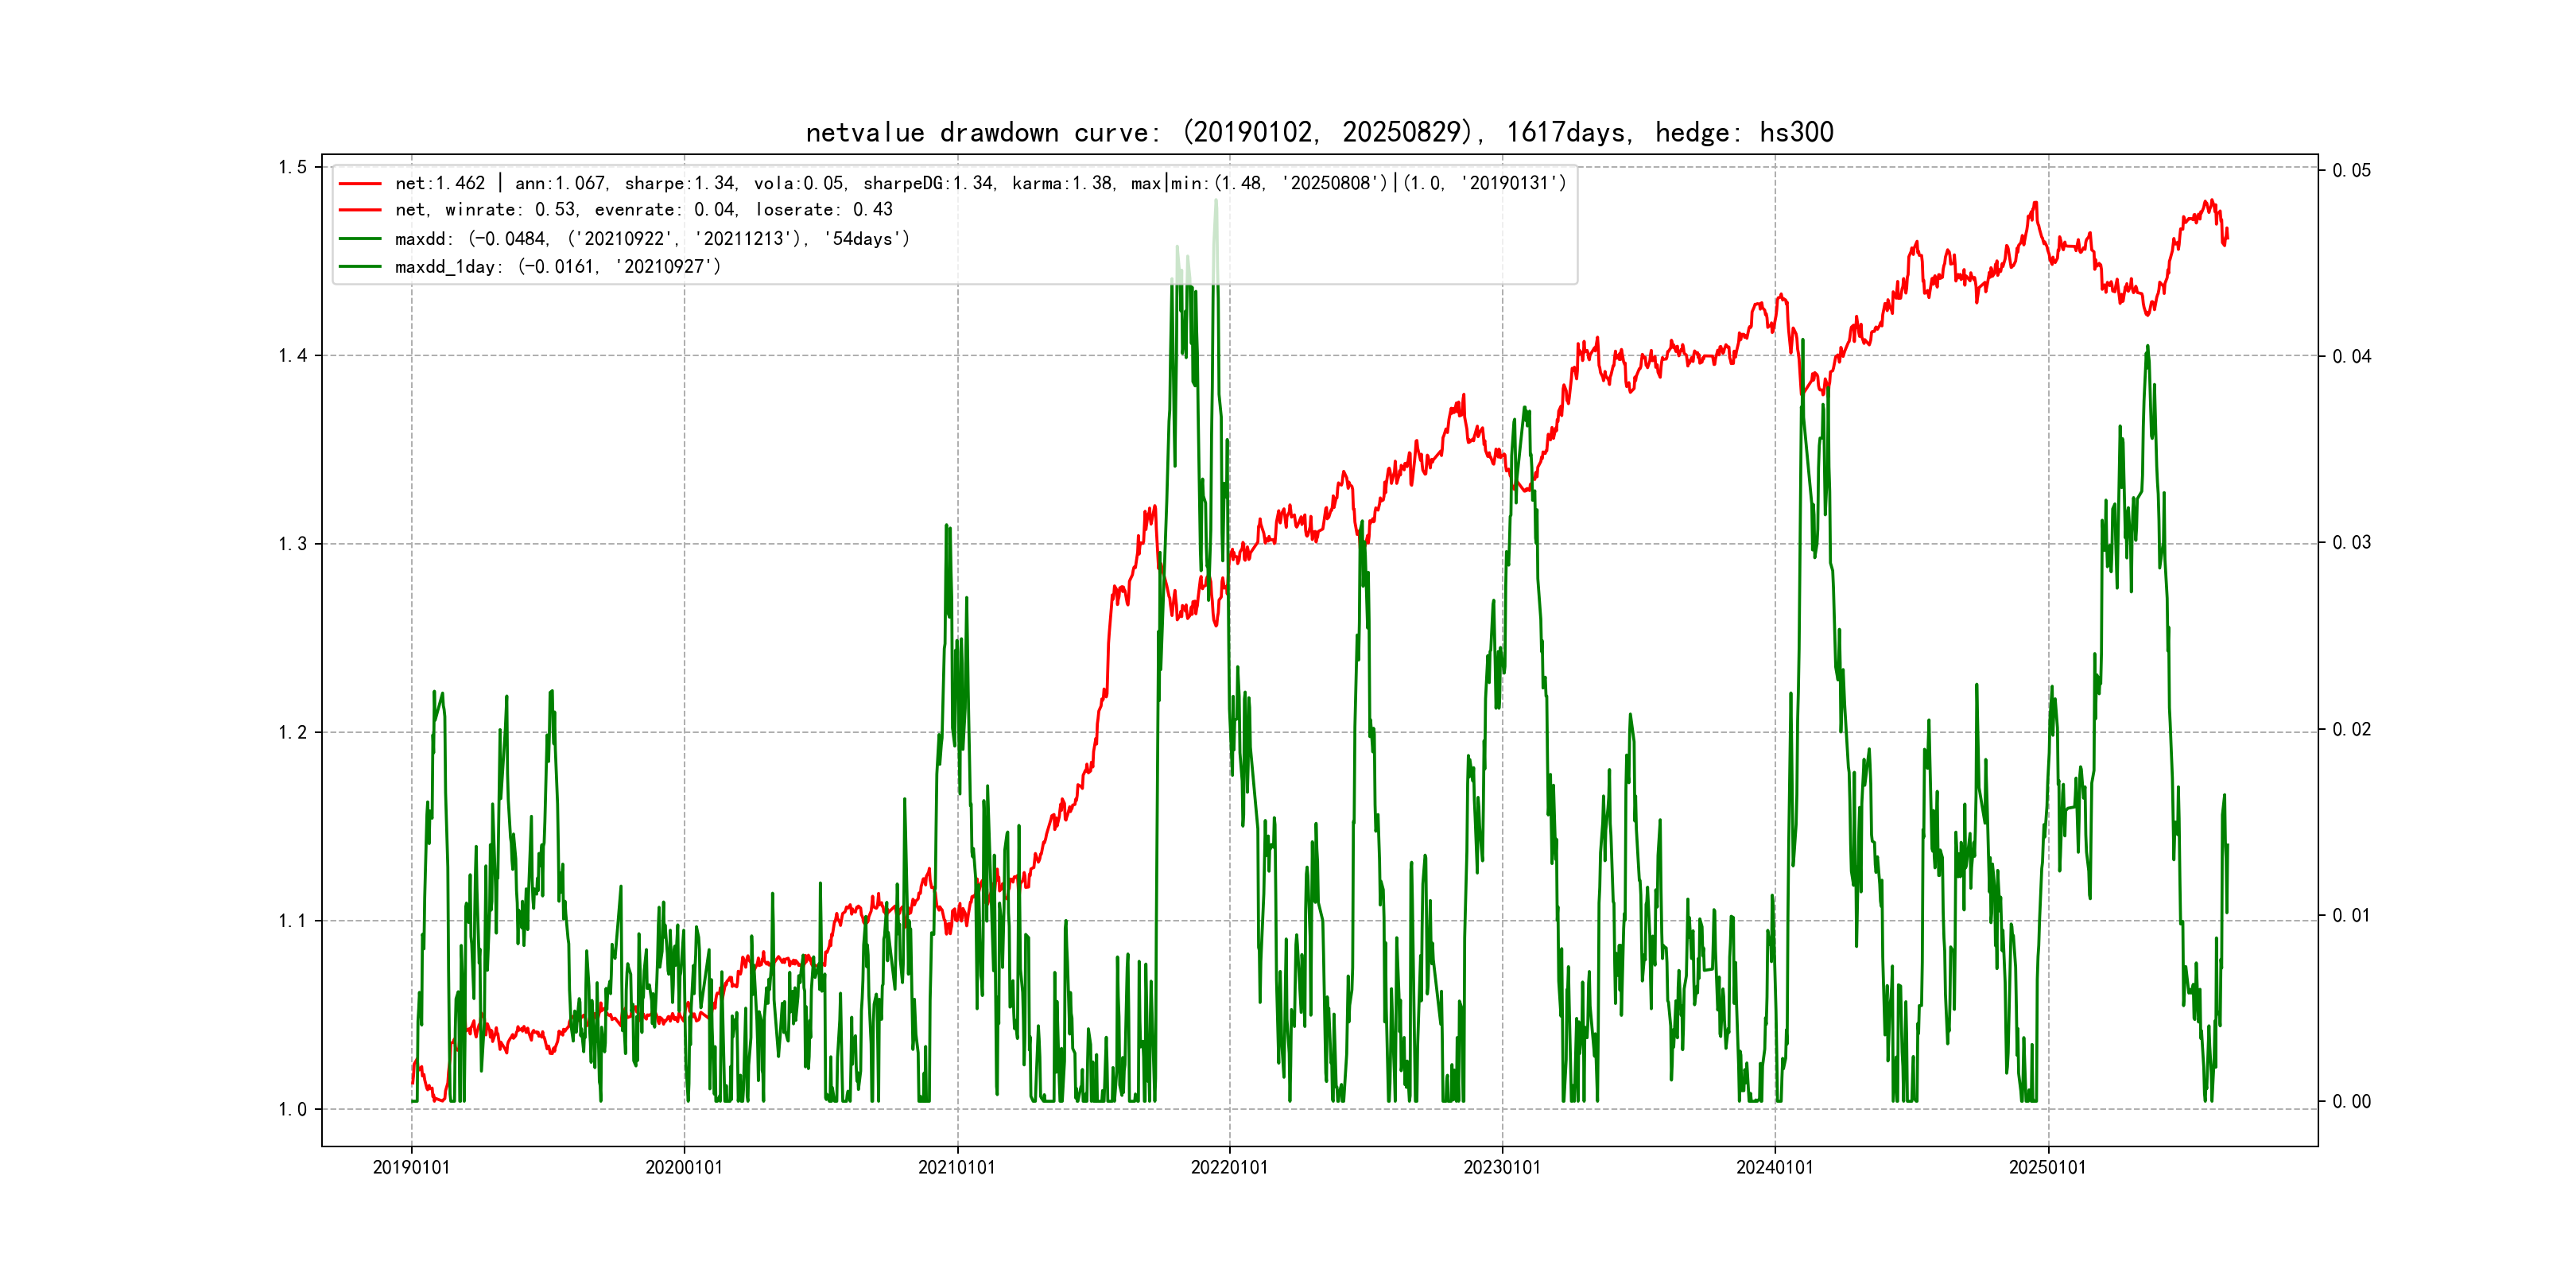Click the 20240101 x-axis date label
Viewport: 2576px width, 1288px height.
[x=1774, y=1167]
